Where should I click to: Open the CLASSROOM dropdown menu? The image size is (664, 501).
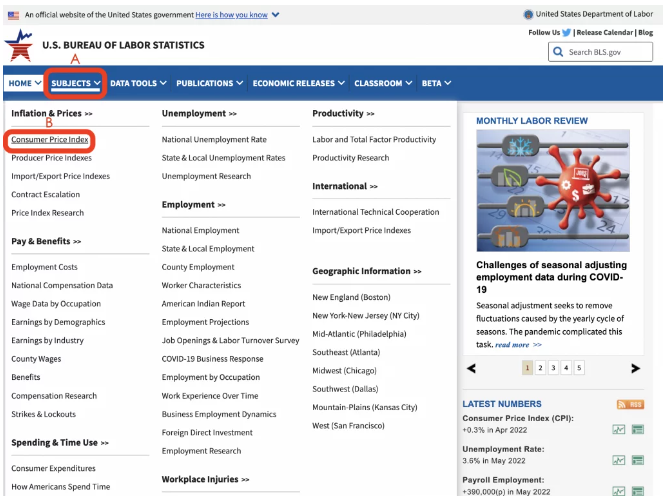point(383,83)
